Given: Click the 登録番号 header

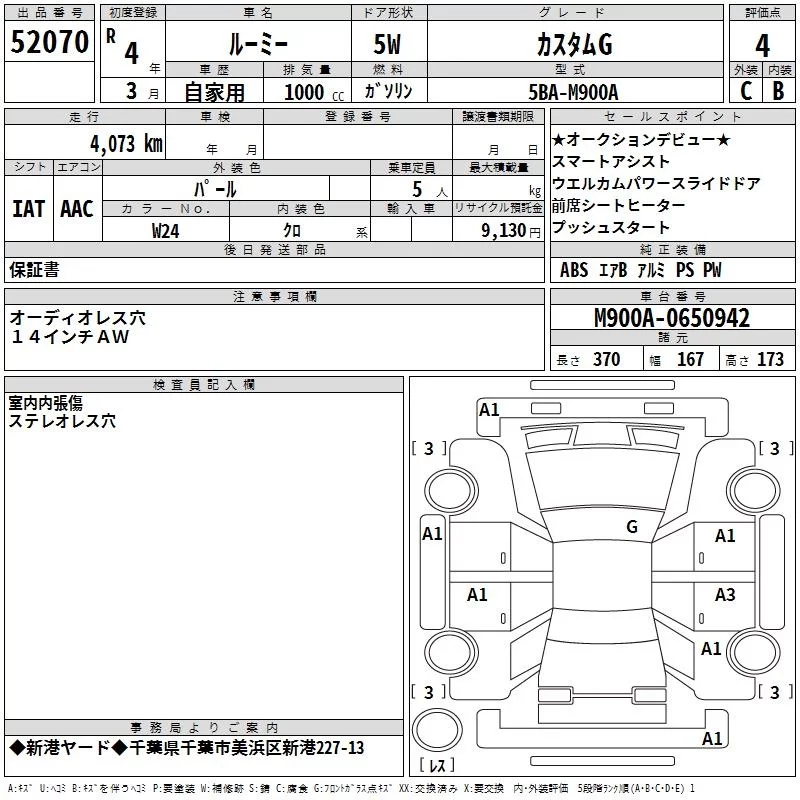Looking at the screenshot, I should (358, 117).
